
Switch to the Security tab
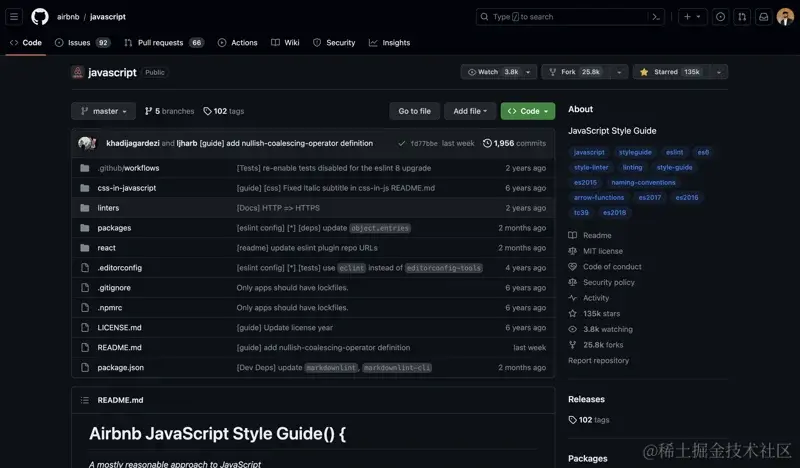point(334,43)
